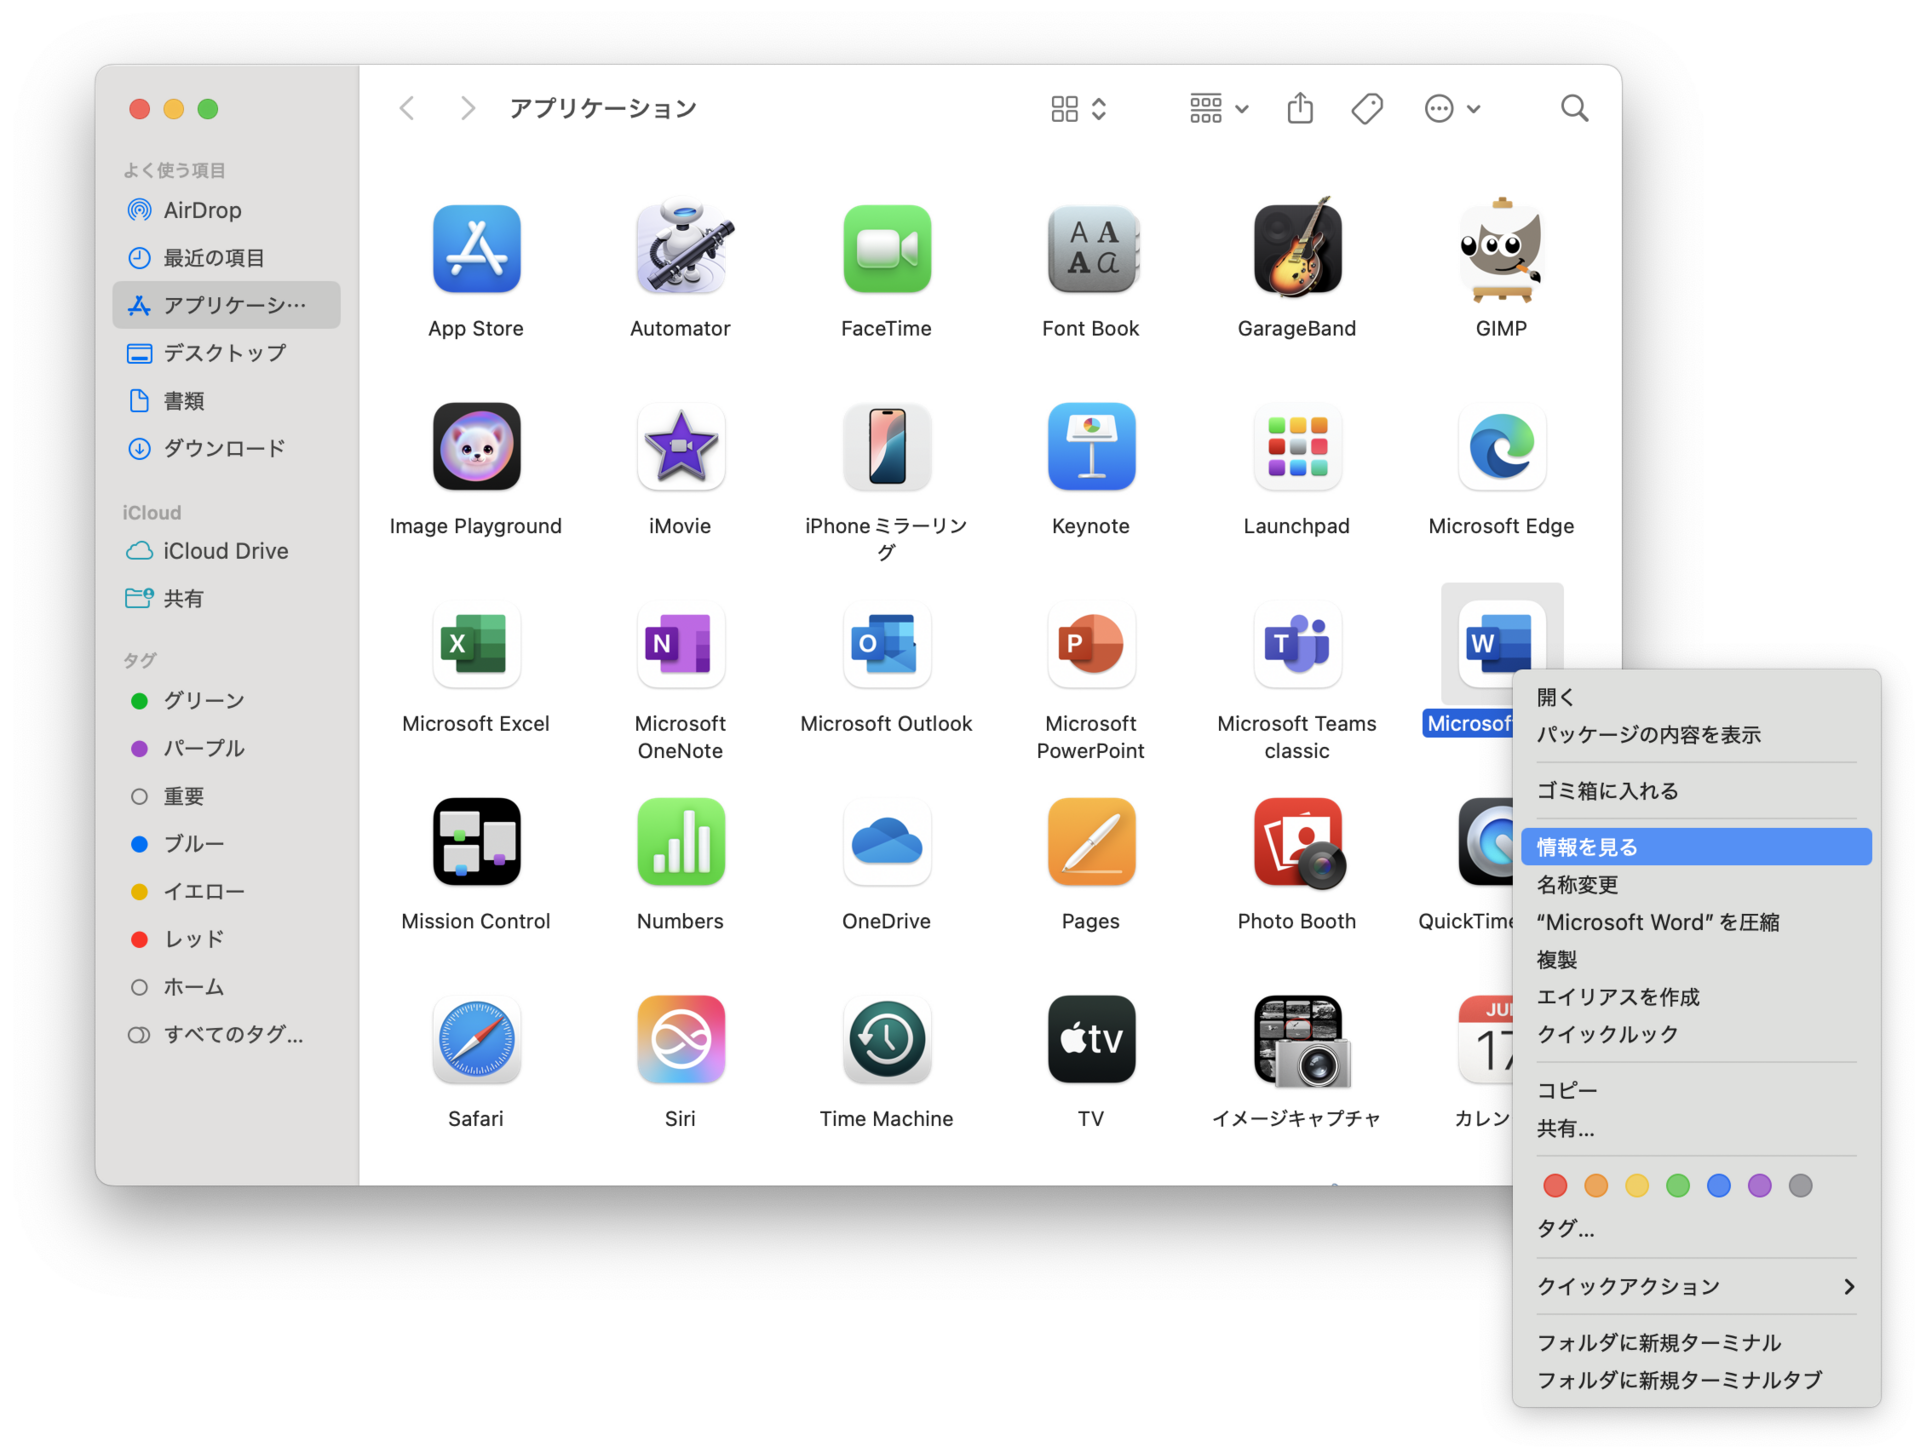The height and width of the screenshot is (1453, 1920).
Task: Select the Time Machine icon
Action: [886, 1040]
